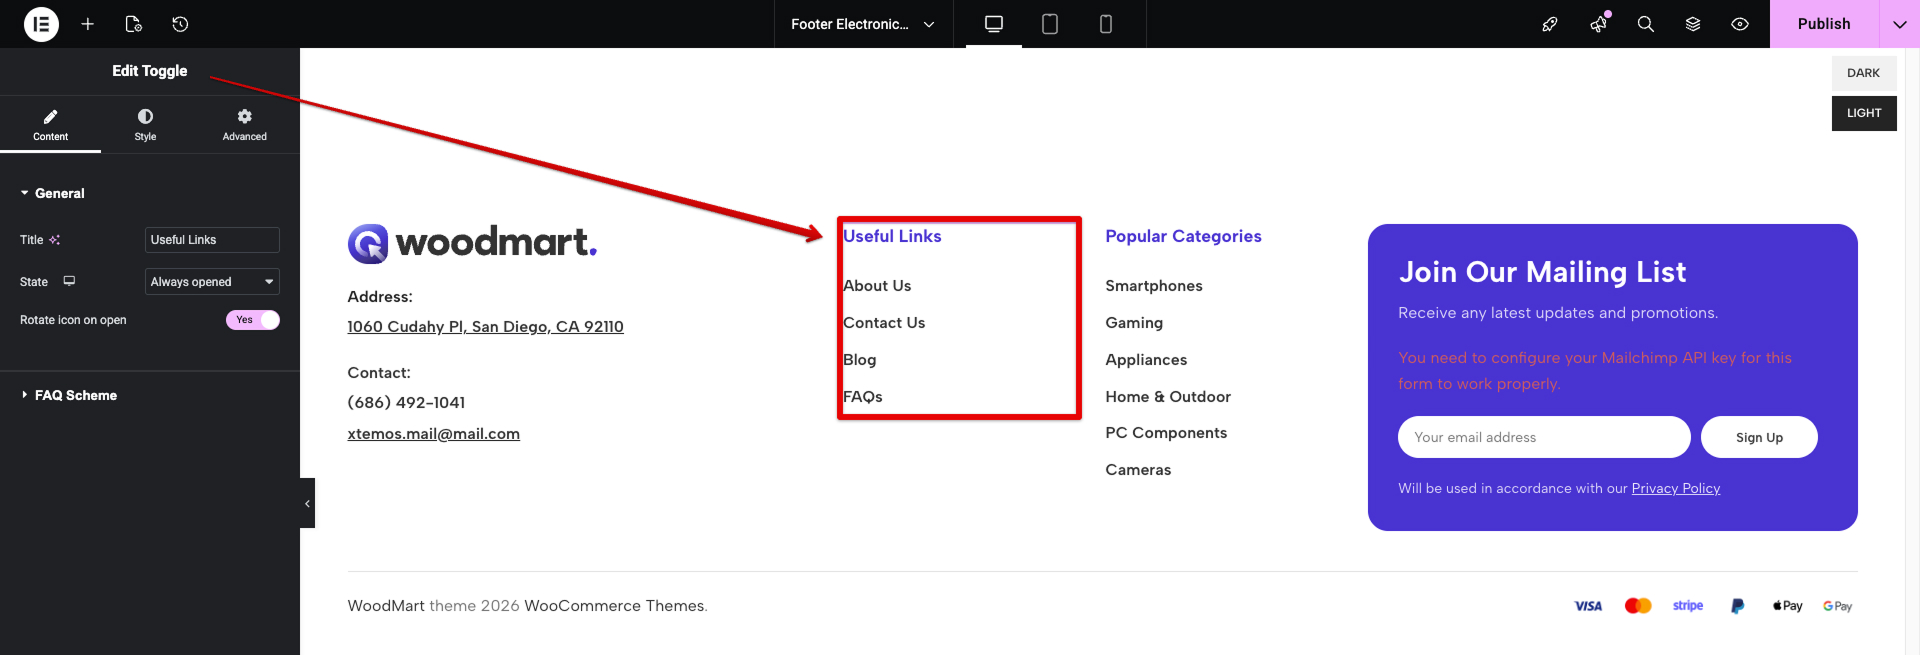Switch preview to DARK mode
Image resolution: width=1920 pixels, height=655 pixels.
click(x=1863, y=73)
